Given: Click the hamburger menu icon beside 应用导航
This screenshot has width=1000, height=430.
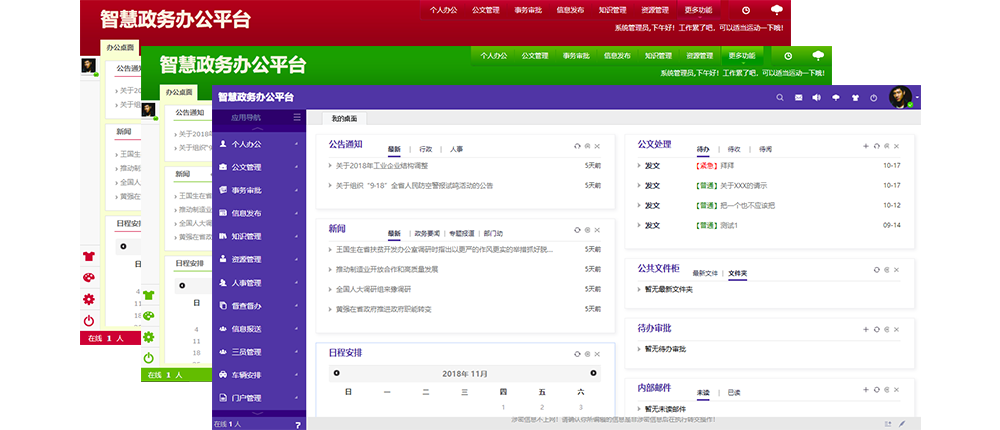Looking at the screenshot, I should (296, 117).
